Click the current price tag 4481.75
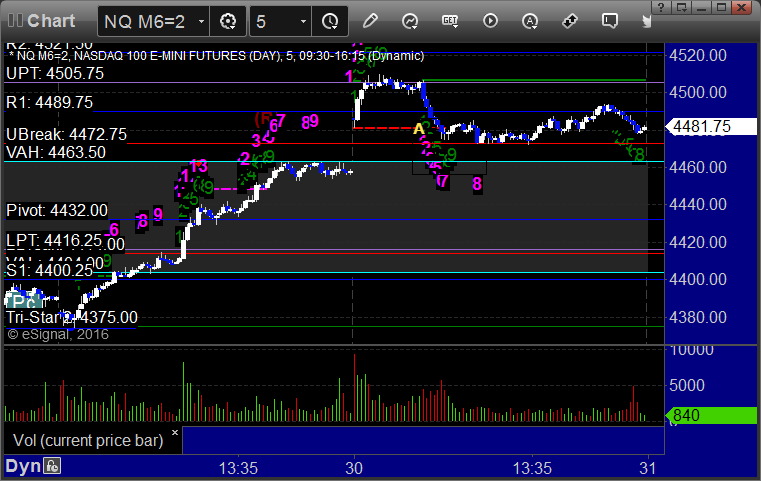The image size is (761, 481). coord(711,126)
